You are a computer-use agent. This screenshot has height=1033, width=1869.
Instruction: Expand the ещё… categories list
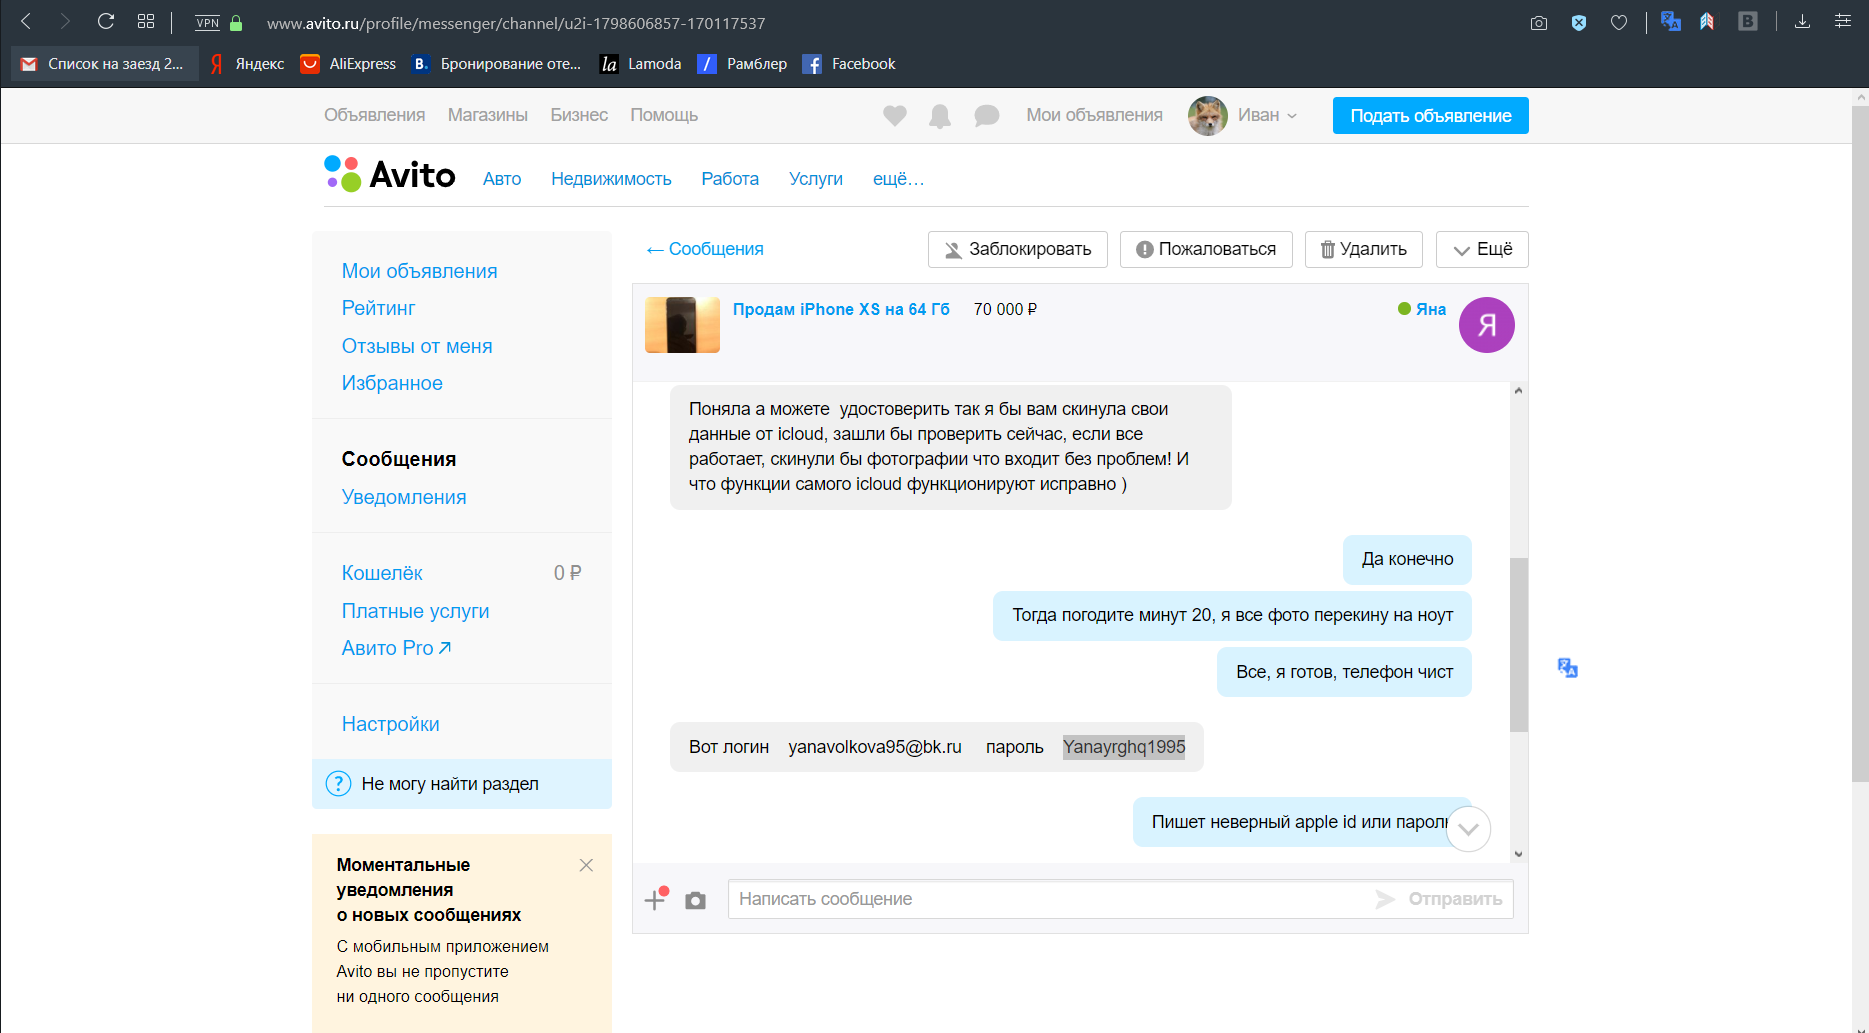pos(898,179)
